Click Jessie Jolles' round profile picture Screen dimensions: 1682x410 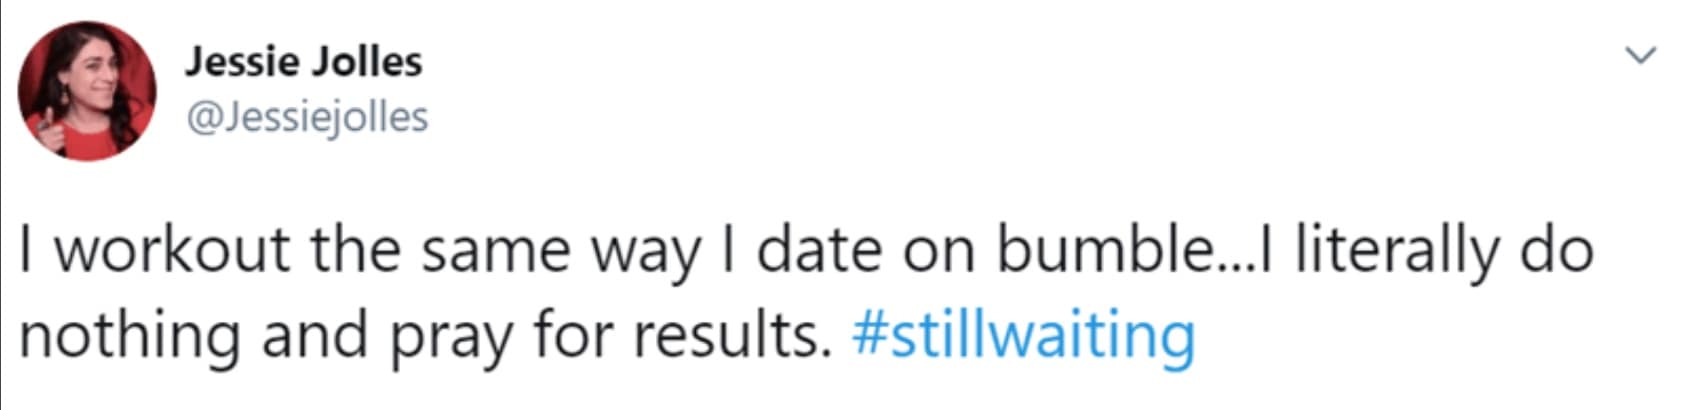88,90
